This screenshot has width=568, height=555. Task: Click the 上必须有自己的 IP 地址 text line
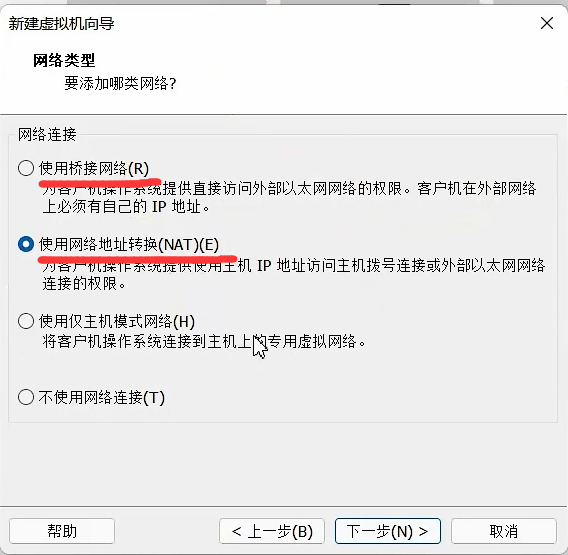coord(126,207)
